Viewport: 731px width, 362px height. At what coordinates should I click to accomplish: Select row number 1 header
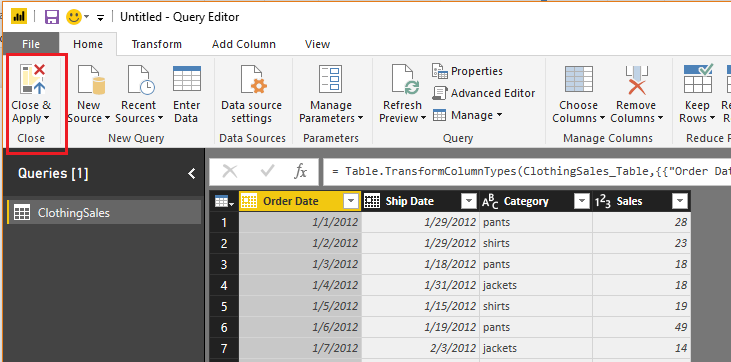coord(224,223)
